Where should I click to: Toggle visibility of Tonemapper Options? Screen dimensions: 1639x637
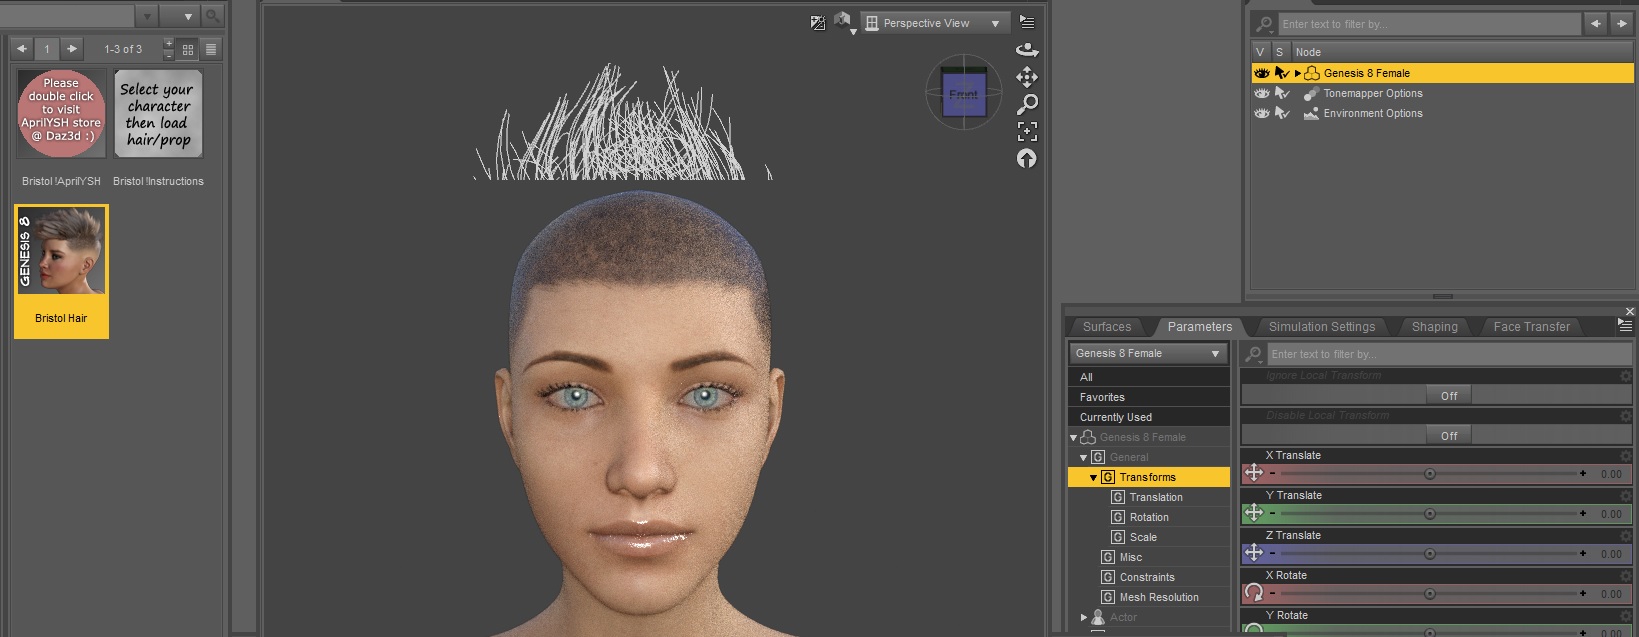[1262, 93]
